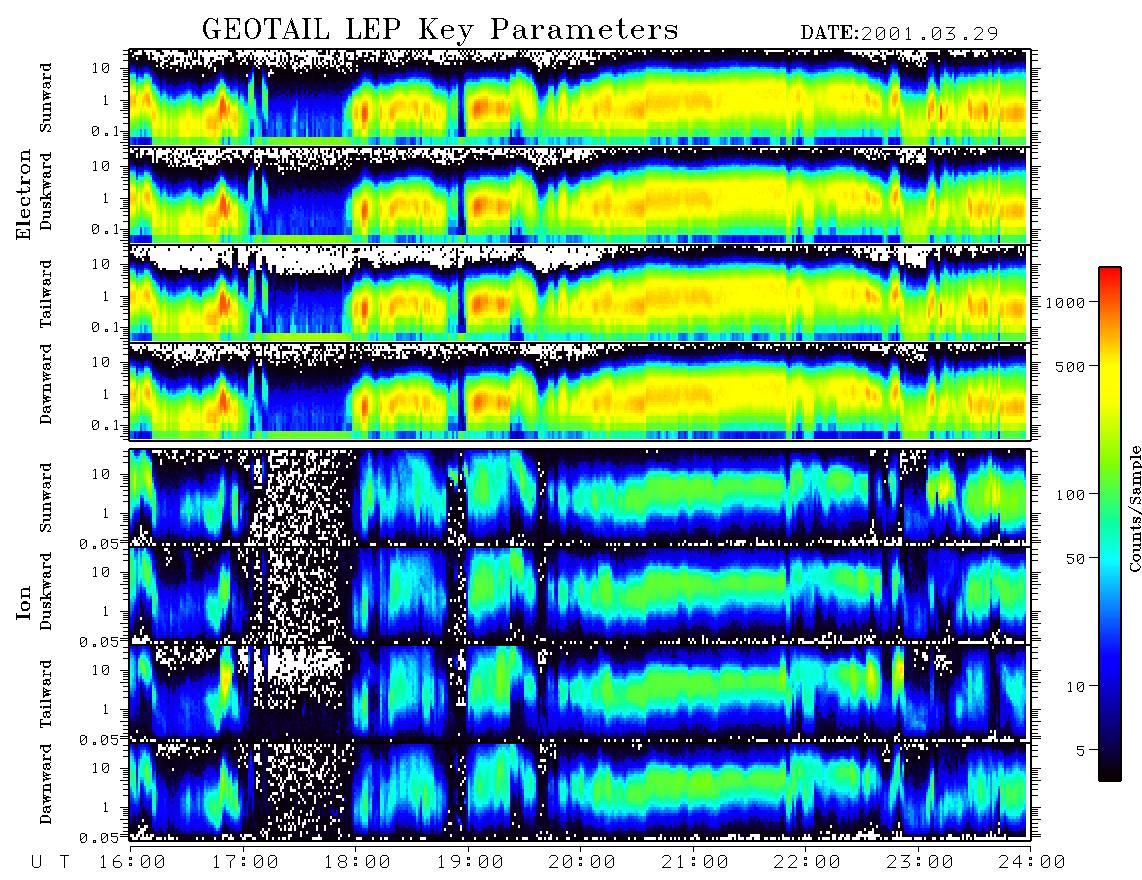Click the Counts/Sample color bar label
This screenshot has height=880, width=1142.
[1134, 508]
